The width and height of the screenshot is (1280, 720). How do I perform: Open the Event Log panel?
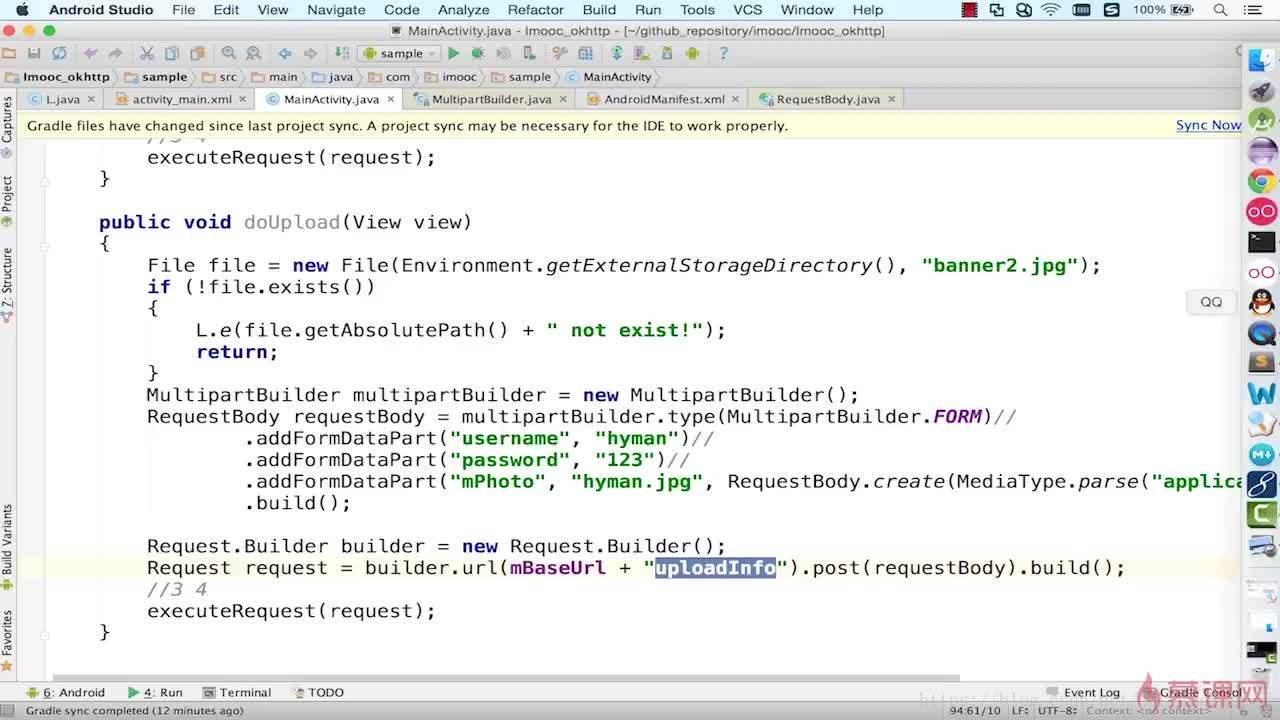tap(1083, 692)
